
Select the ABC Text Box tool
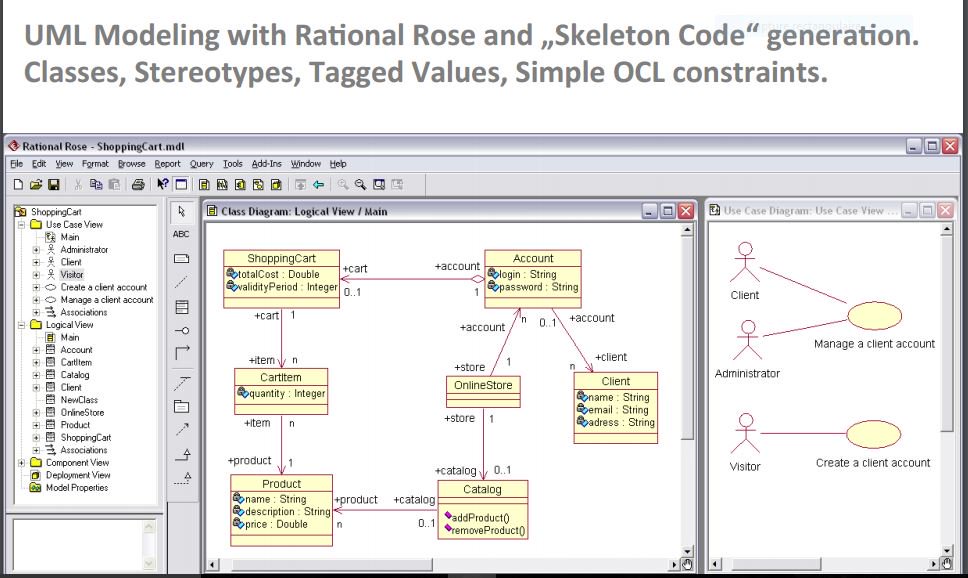[182, 234]
